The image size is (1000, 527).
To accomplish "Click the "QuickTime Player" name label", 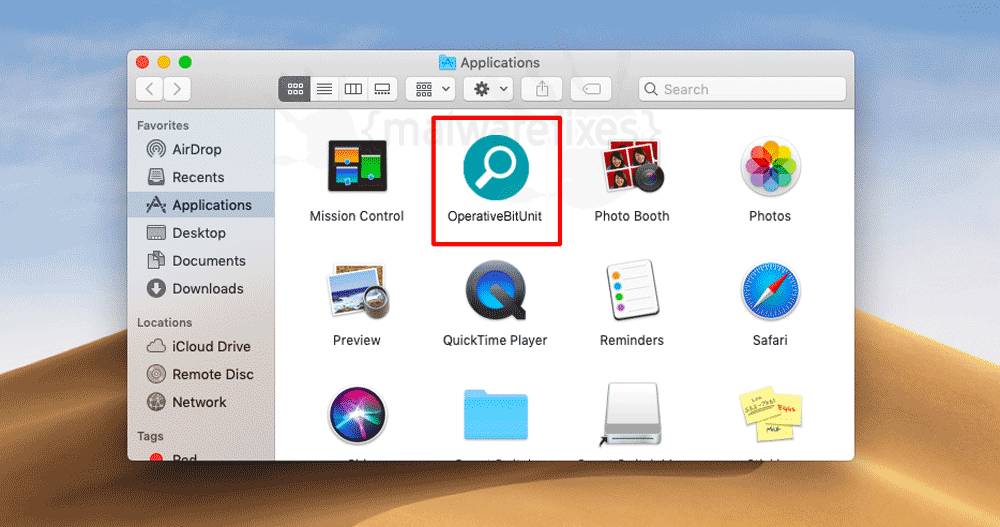I will tap(495, 341).
